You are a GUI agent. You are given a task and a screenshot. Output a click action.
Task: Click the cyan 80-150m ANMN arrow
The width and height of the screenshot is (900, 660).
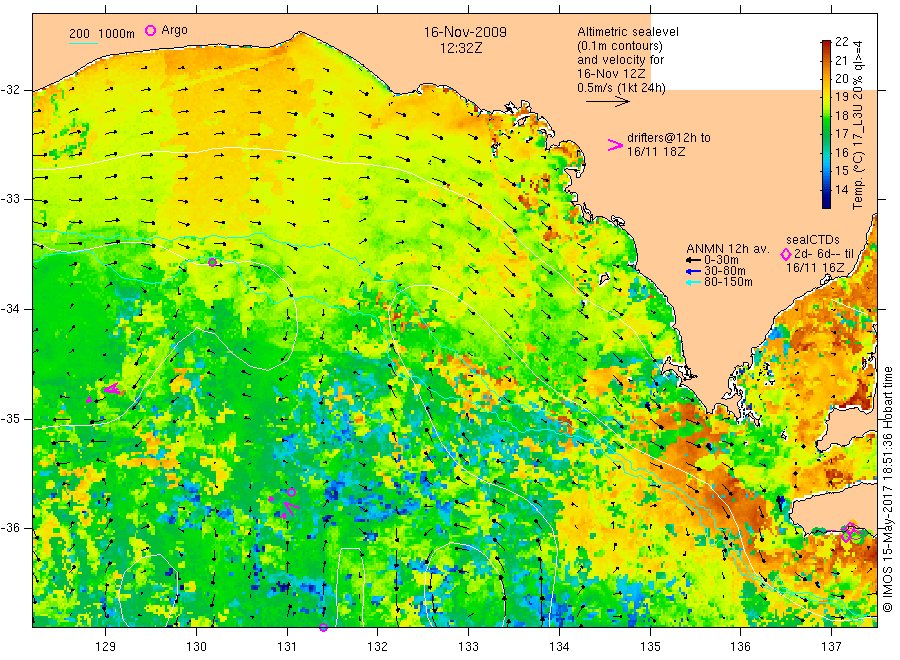tap(694, 282)
